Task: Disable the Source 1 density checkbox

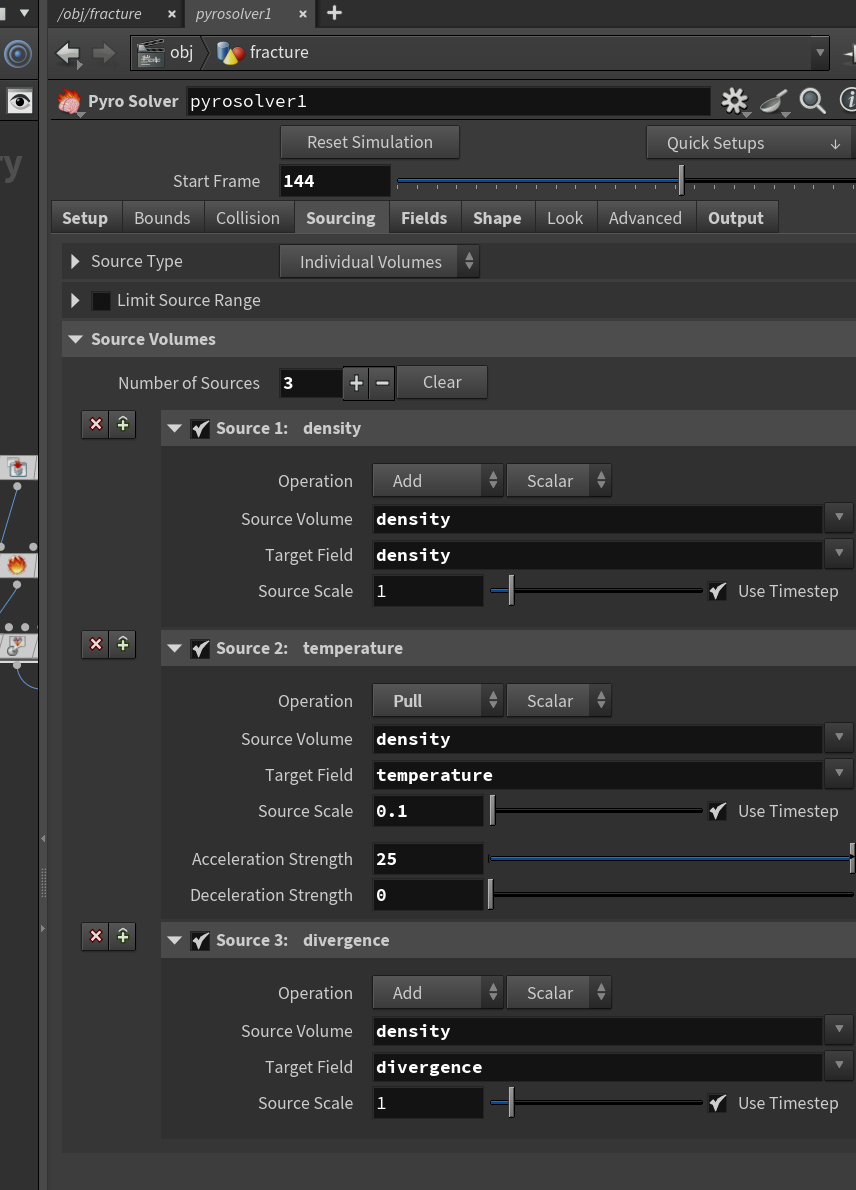Action: [200, 429]
